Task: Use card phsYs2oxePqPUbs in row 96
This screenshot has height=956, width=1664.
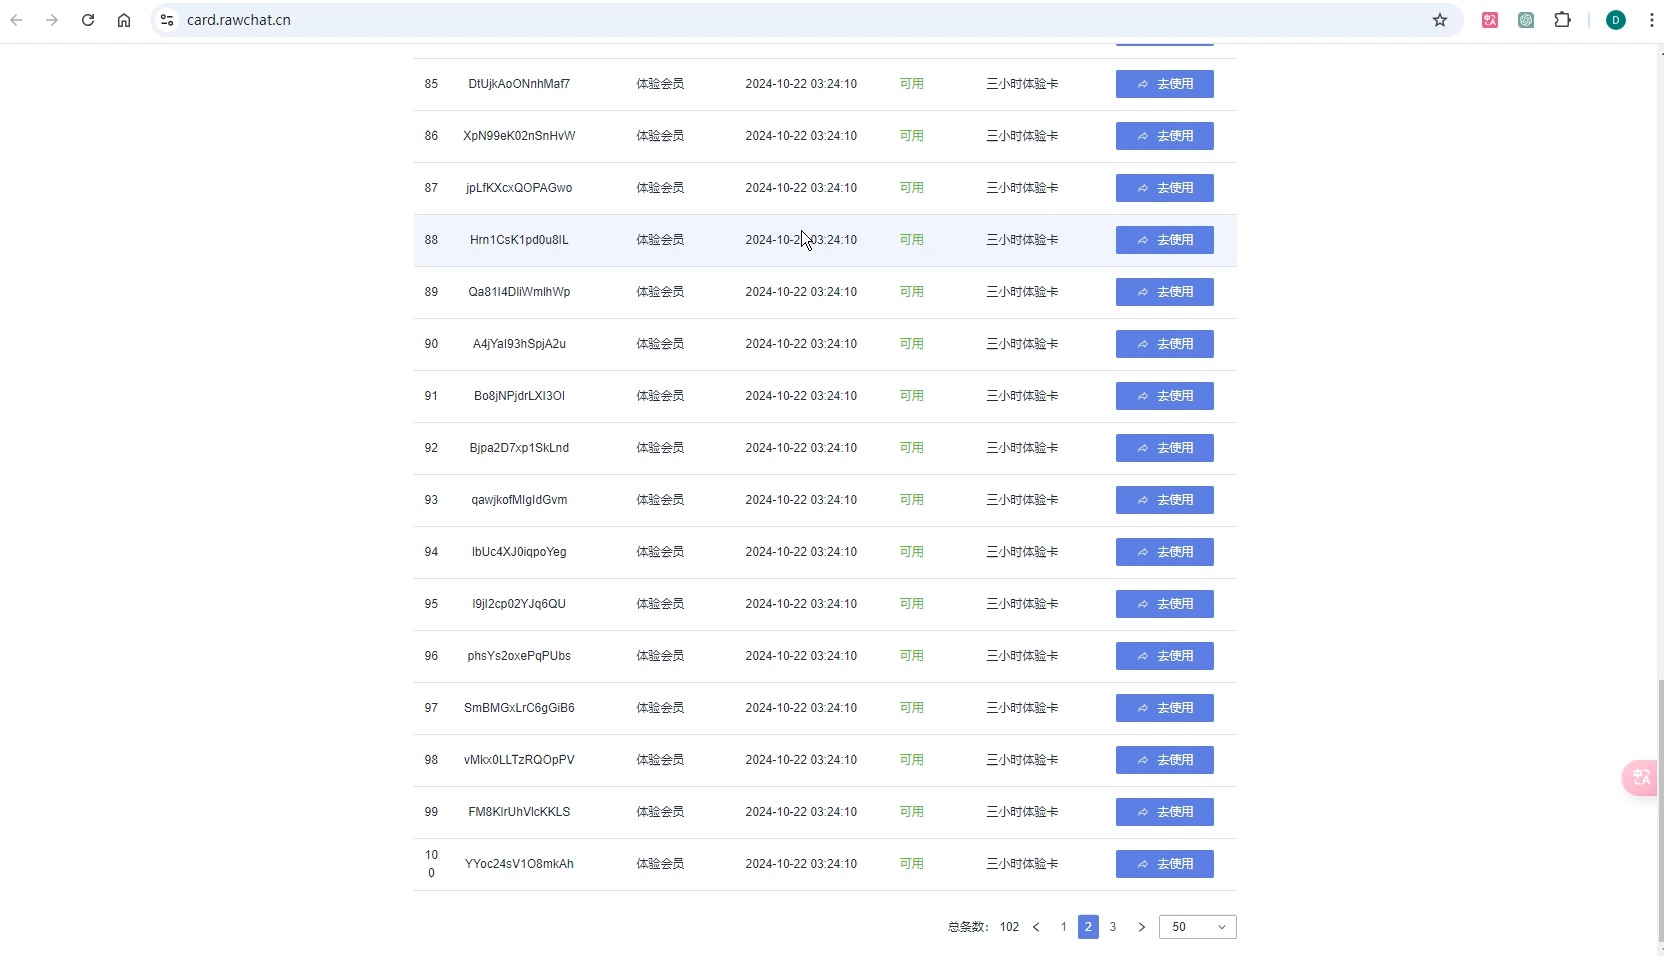Action: click(x=1165, y=656)
